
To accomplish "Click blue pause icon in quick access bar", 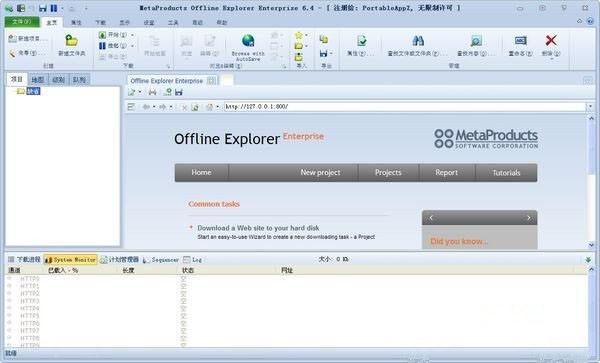I will pyautogui.click(x=54, y=8).
